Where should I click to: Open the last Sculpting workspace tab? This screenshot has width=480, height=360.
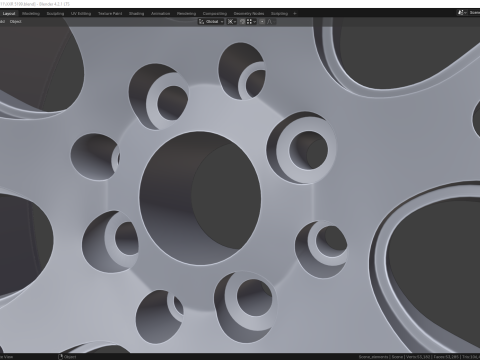click(279, 14)
